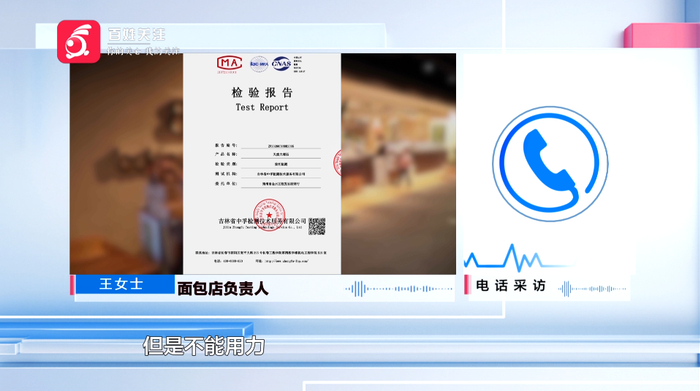Click the CNAS accreditation logo
700x391 pixels.
click(281, 64)
